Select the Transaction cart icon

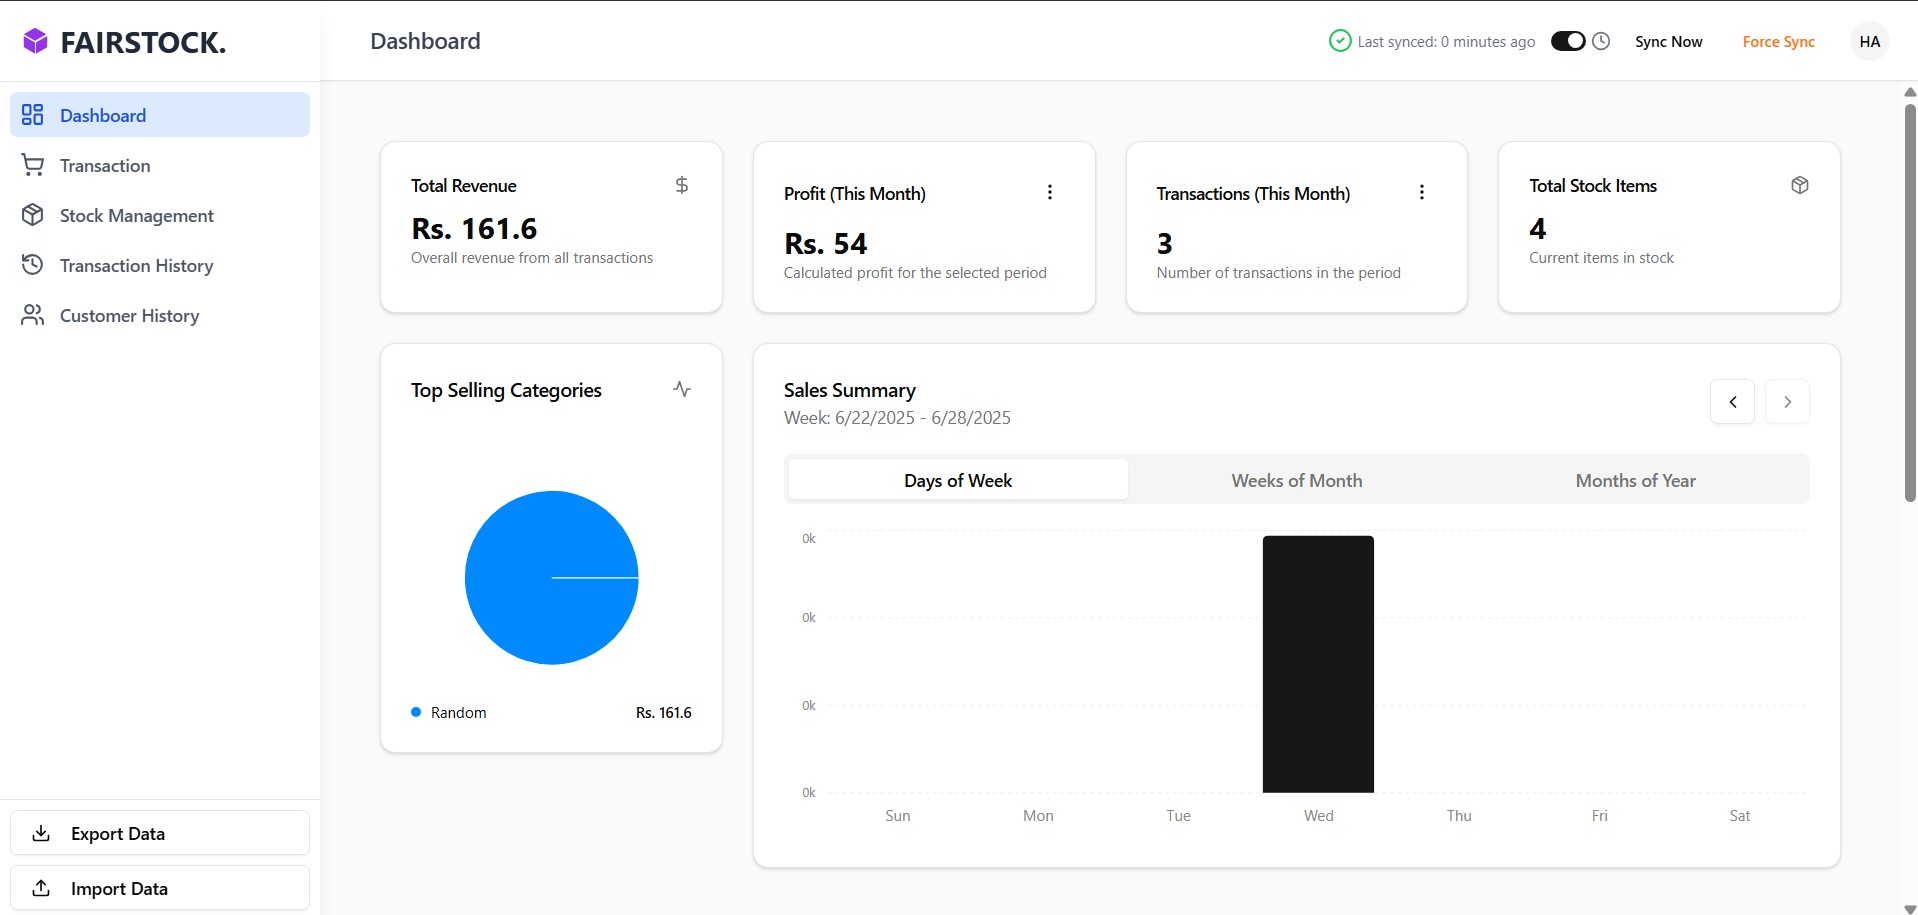[33, 164]
